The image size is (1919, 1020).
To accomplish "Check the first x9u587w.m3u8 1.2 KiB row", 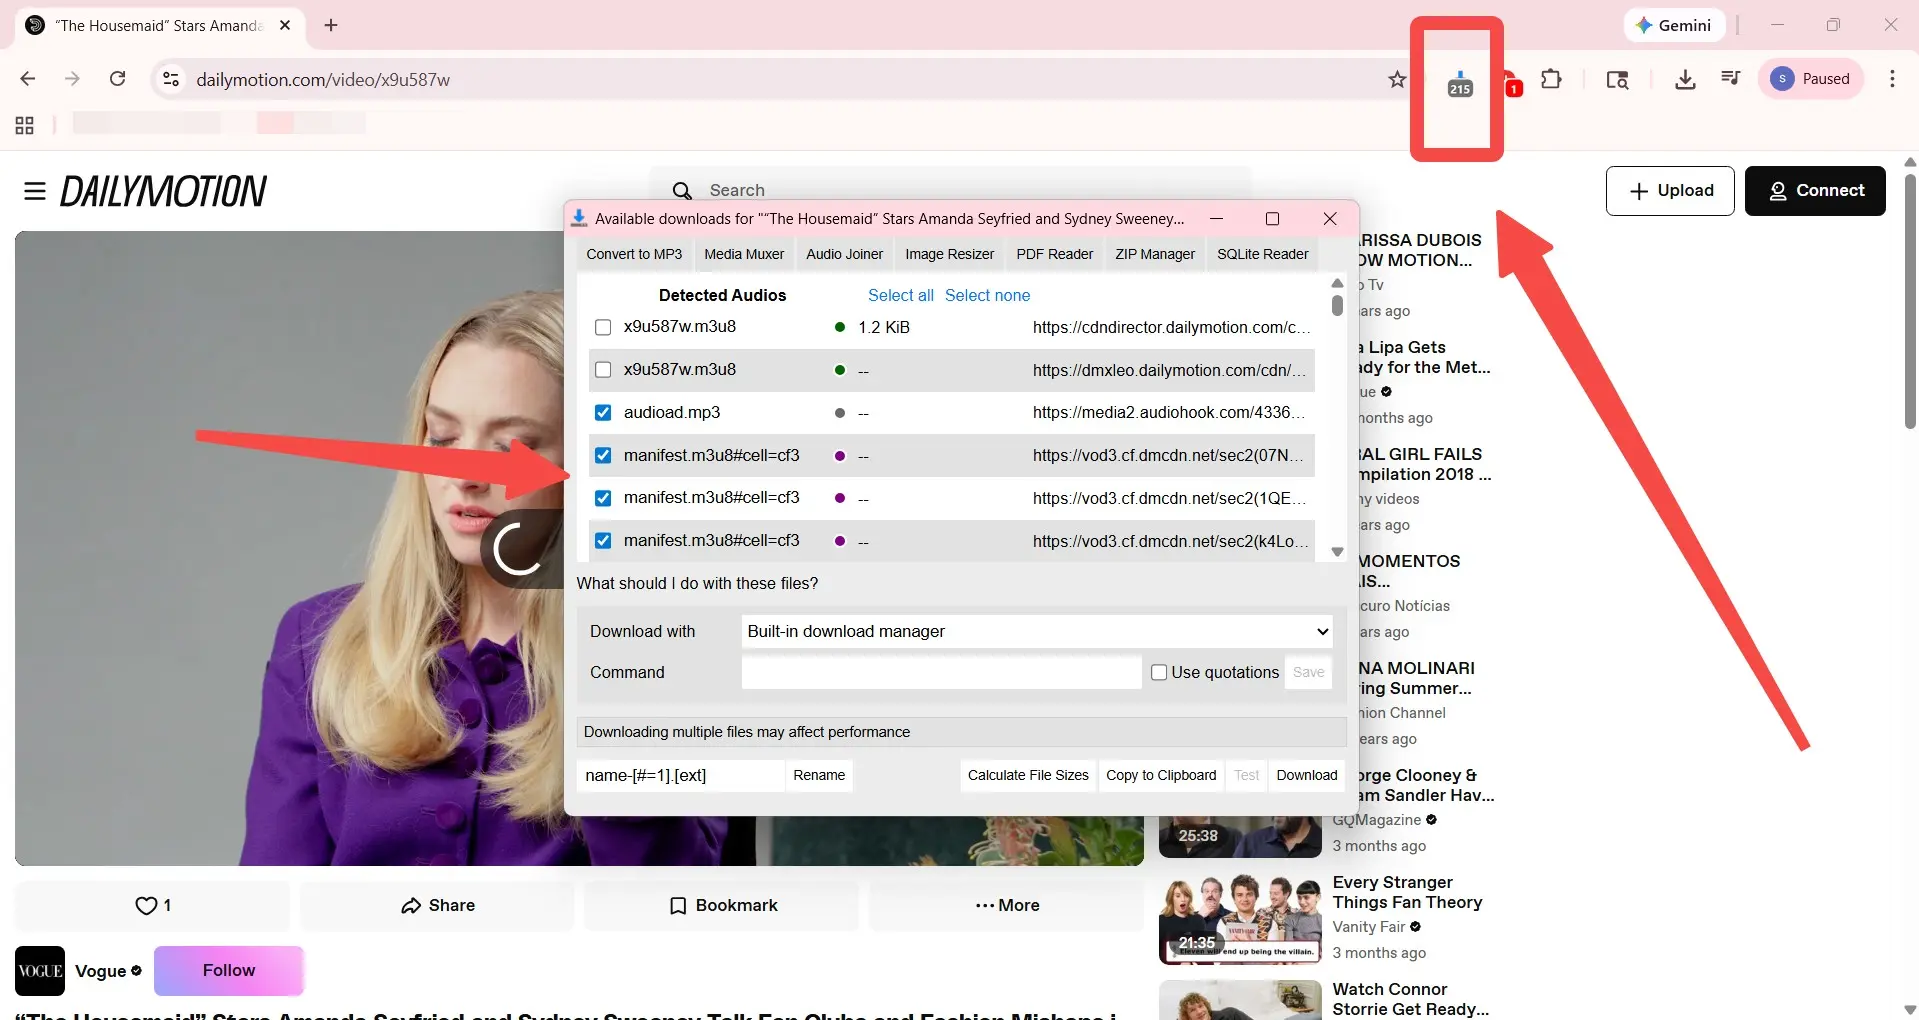I will pyautogui.click(x=603, y=327).
